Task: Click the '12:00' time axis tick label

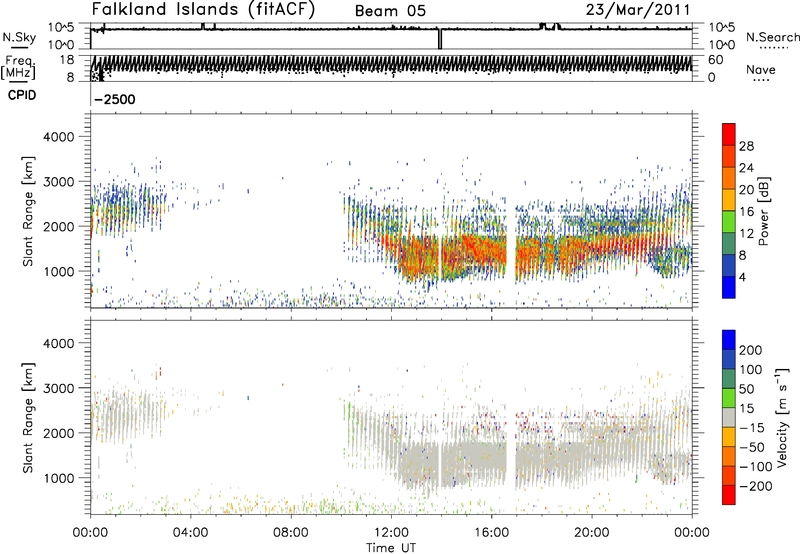Action: point(391,533)
